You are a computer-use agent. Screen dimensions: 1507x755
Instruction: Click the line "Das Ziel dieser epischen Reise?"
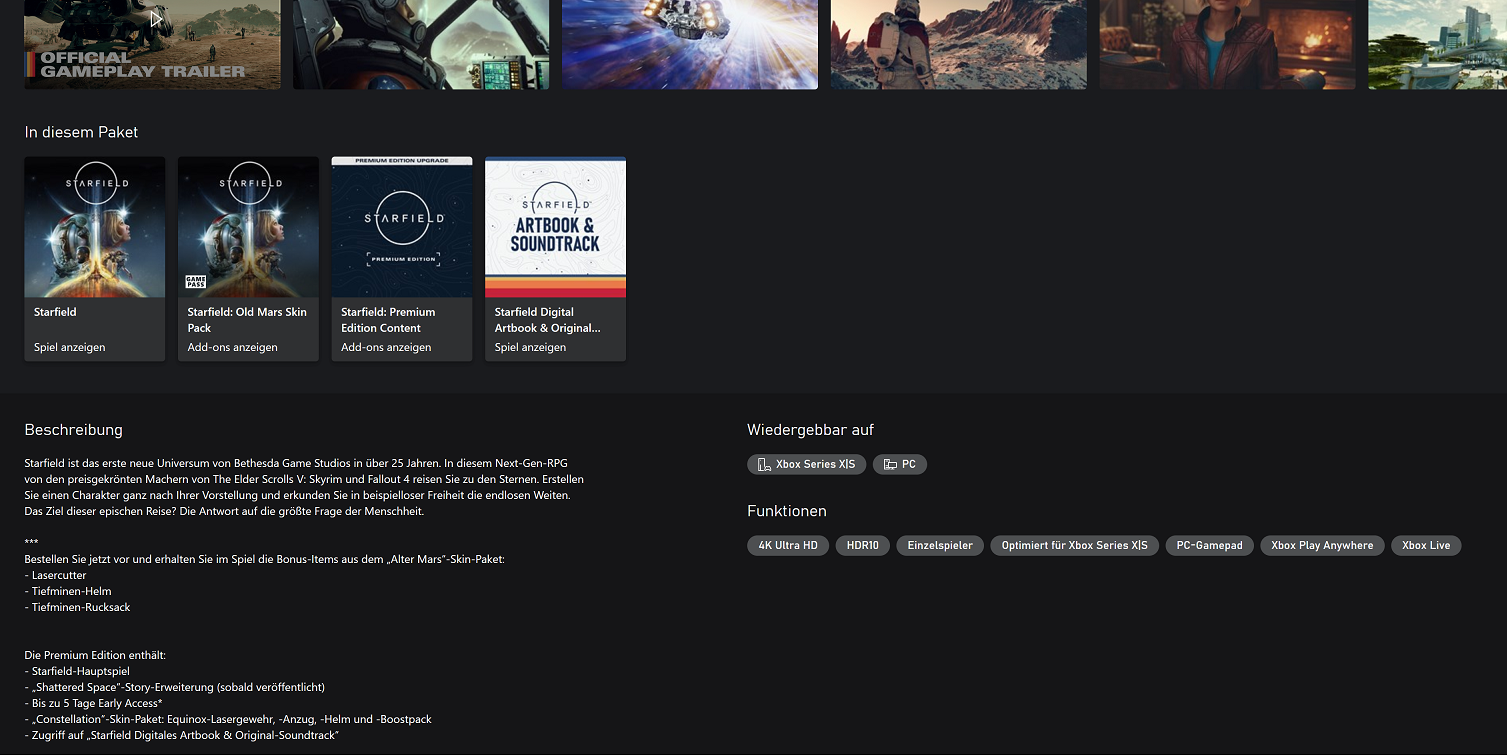(x=225, y=512)
